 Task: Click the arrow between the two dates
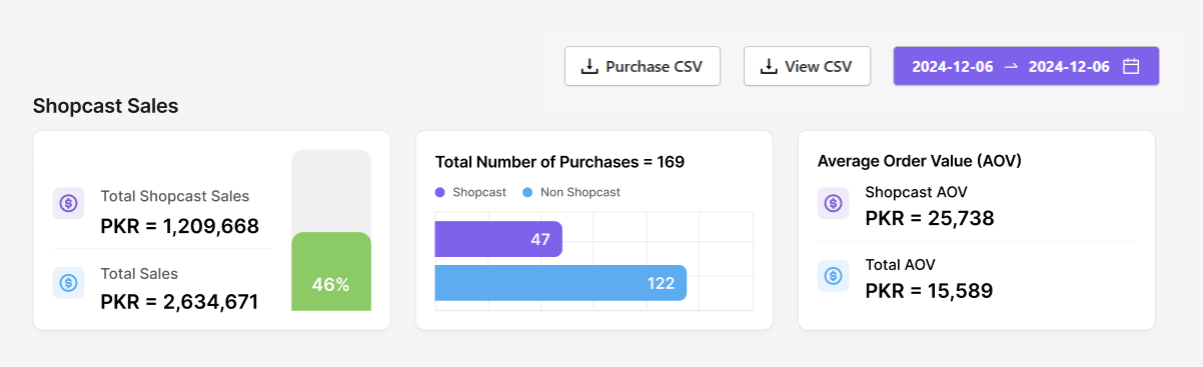[1011, 67]
